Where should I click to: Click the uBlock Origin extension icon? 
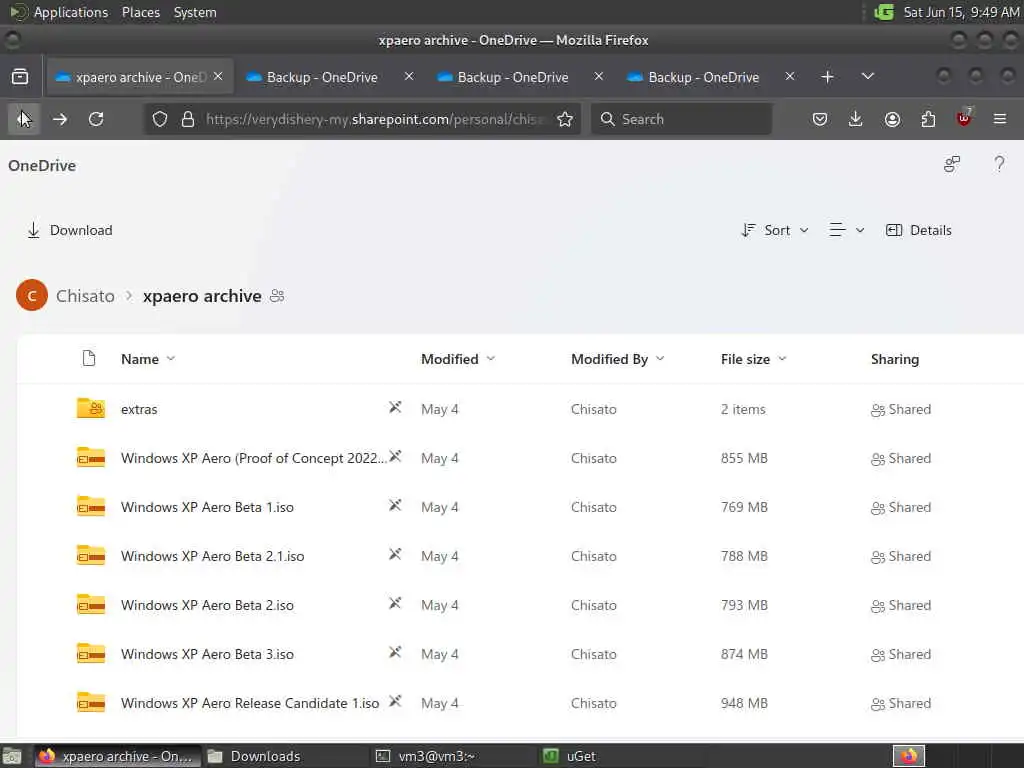click(x=964, y=118)
